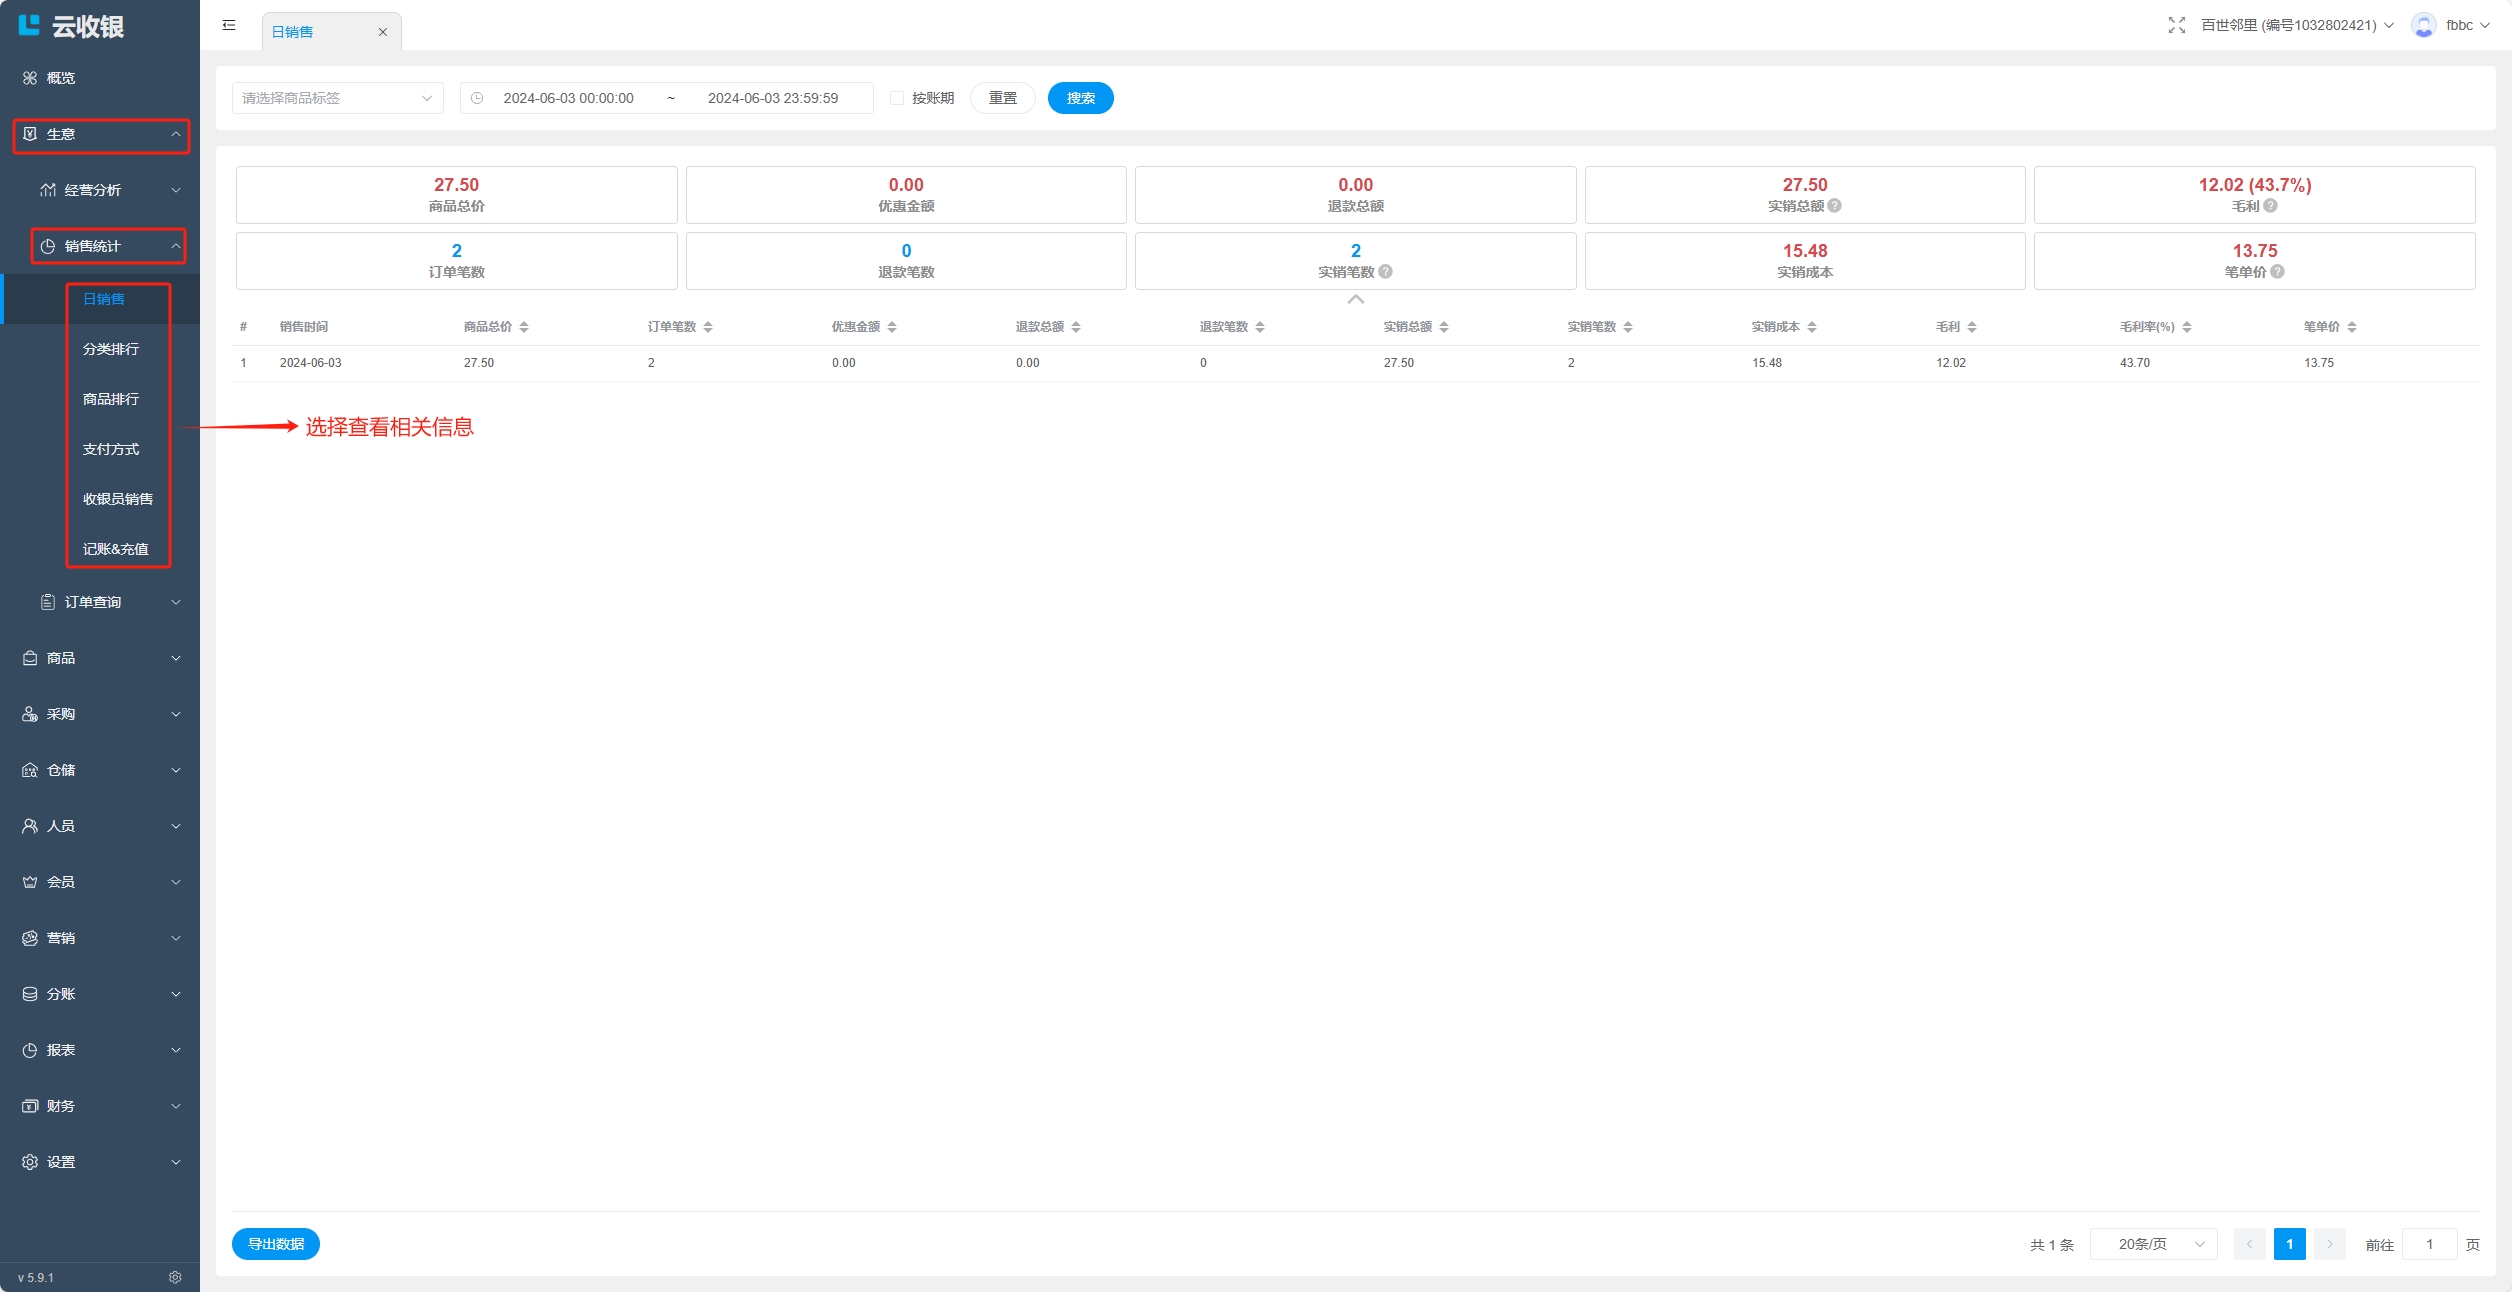Click the collapse arrow under summary cards

1355,300
